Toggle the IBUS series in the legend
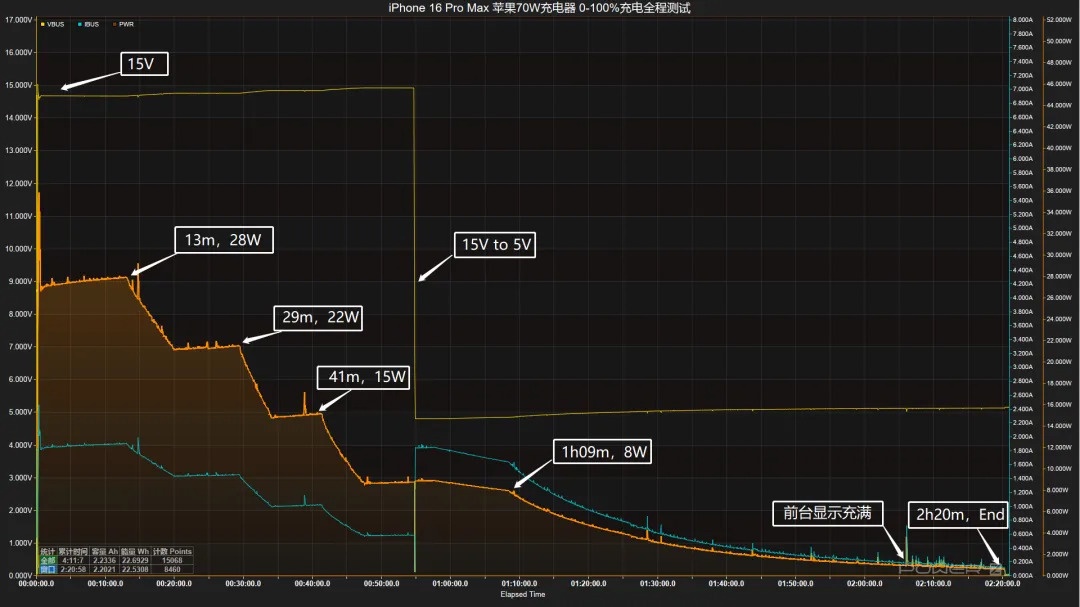 coord(89,24)
